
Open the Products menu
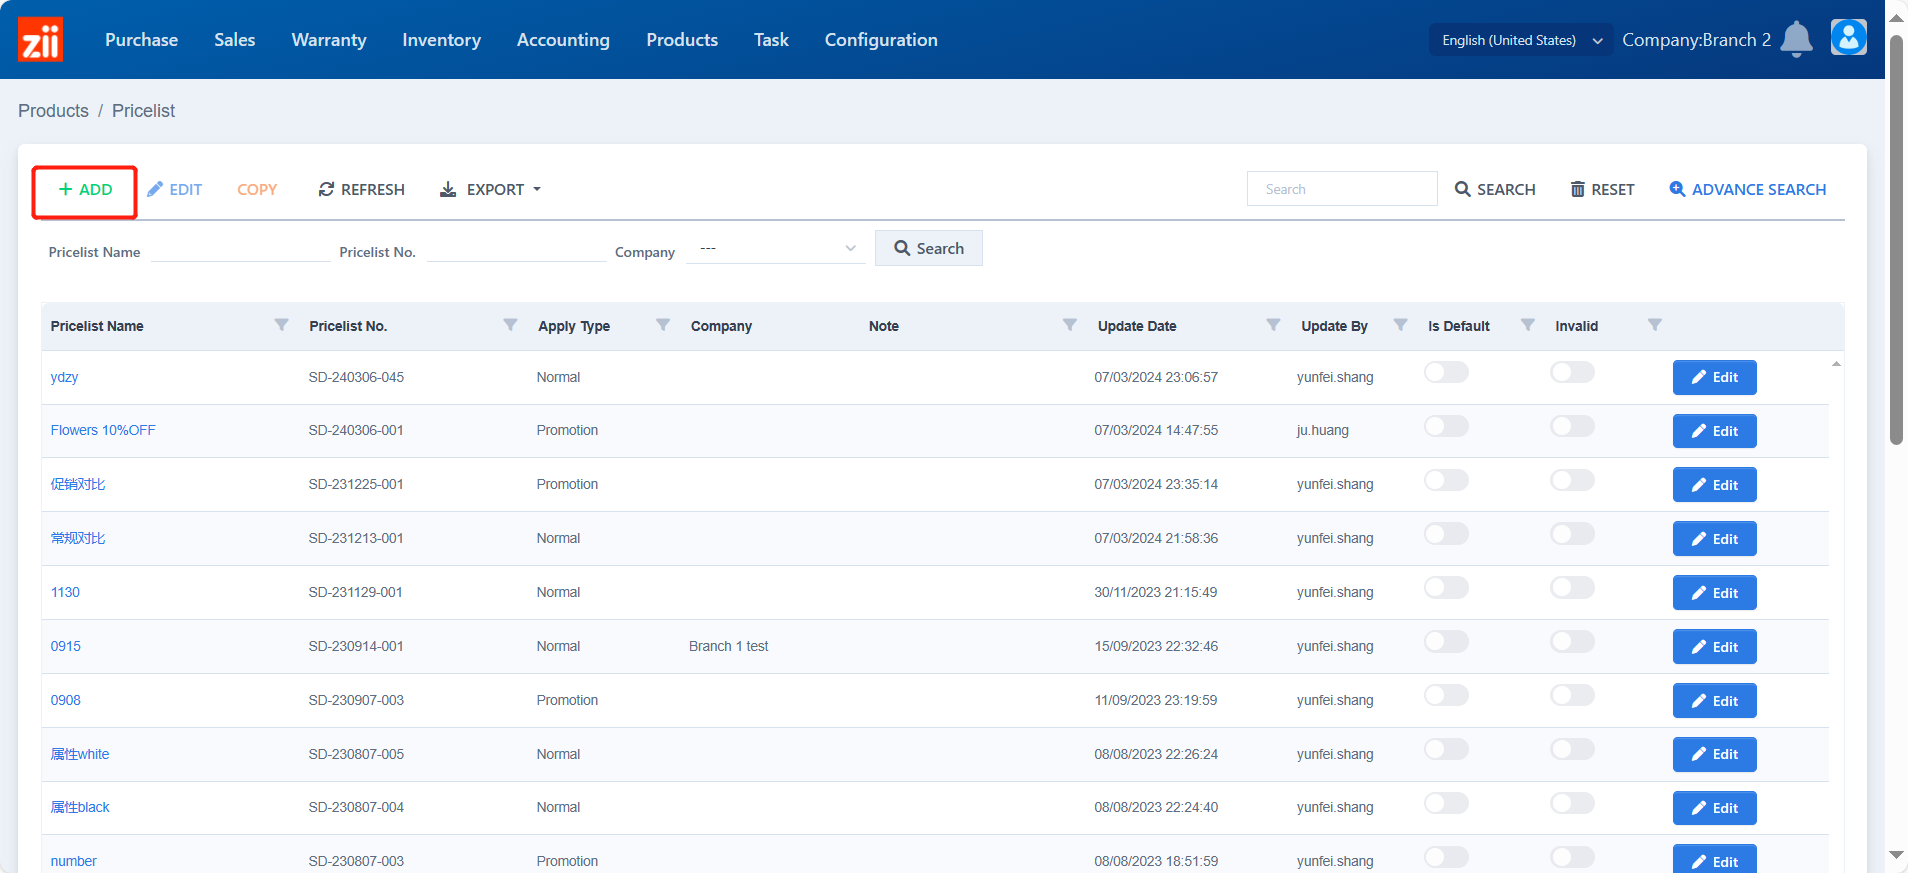coord(682,40)
